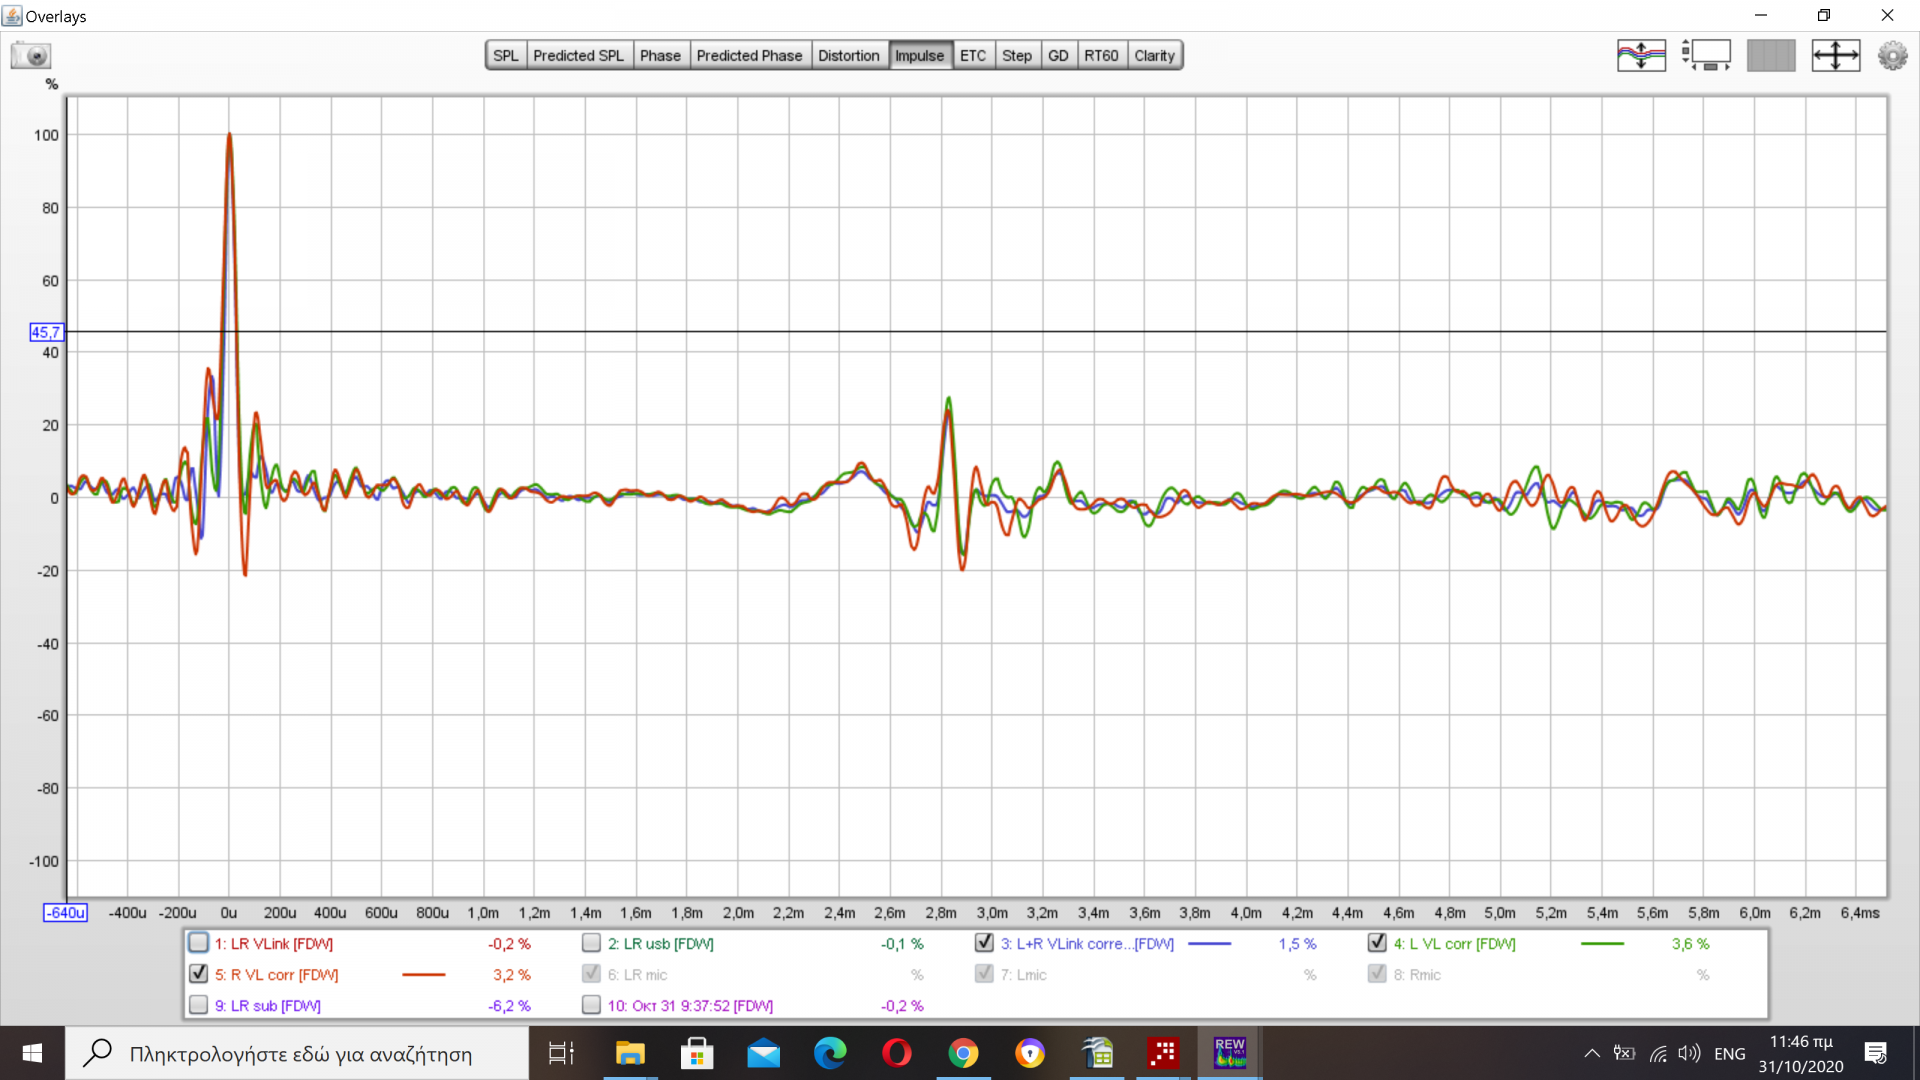Open the RT60 tab
This screenshot has width=1920, height=1080.
(x=1101, y=55)
